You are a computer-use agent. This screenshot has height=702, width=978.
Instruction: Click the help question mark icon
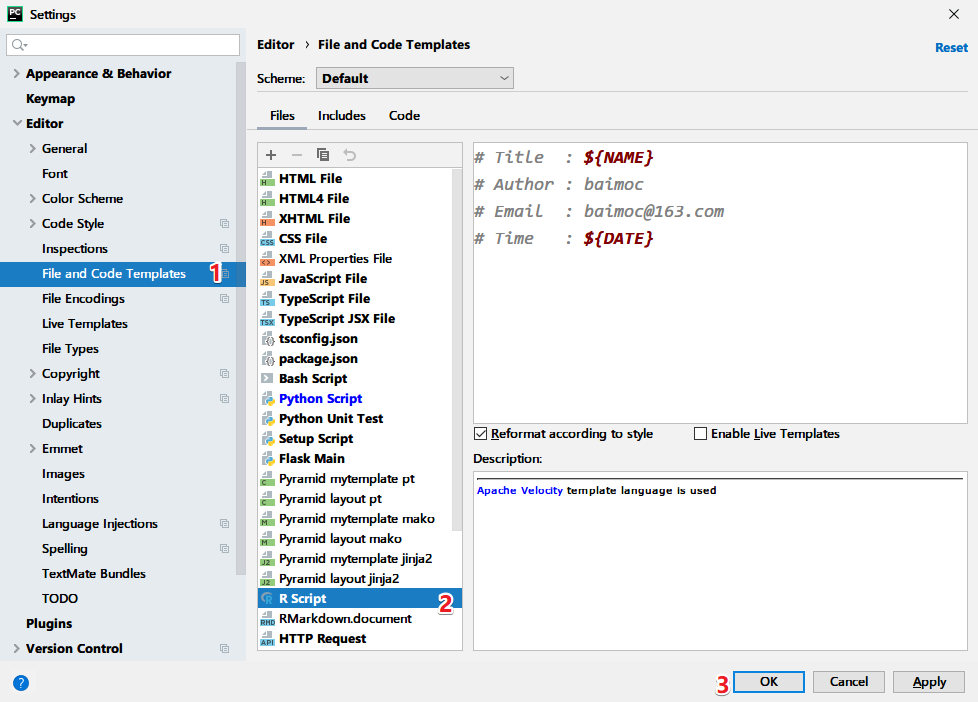pyautogui.click(x=21, y=683)
